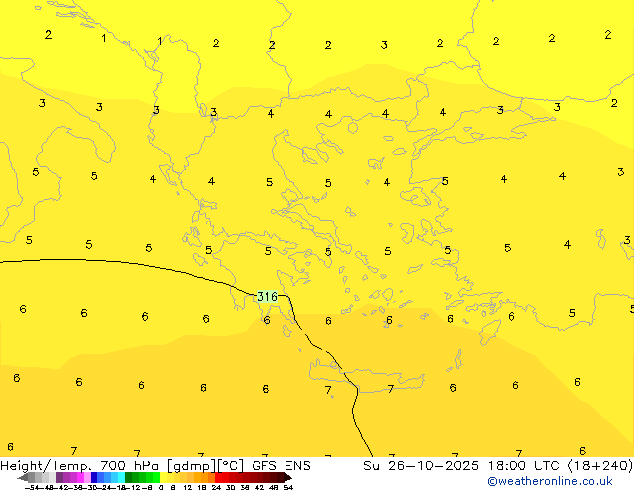The width and height of the screenshot is (634, 490).
Task: Click the 316 height contour label
Action: click(267, 297)
